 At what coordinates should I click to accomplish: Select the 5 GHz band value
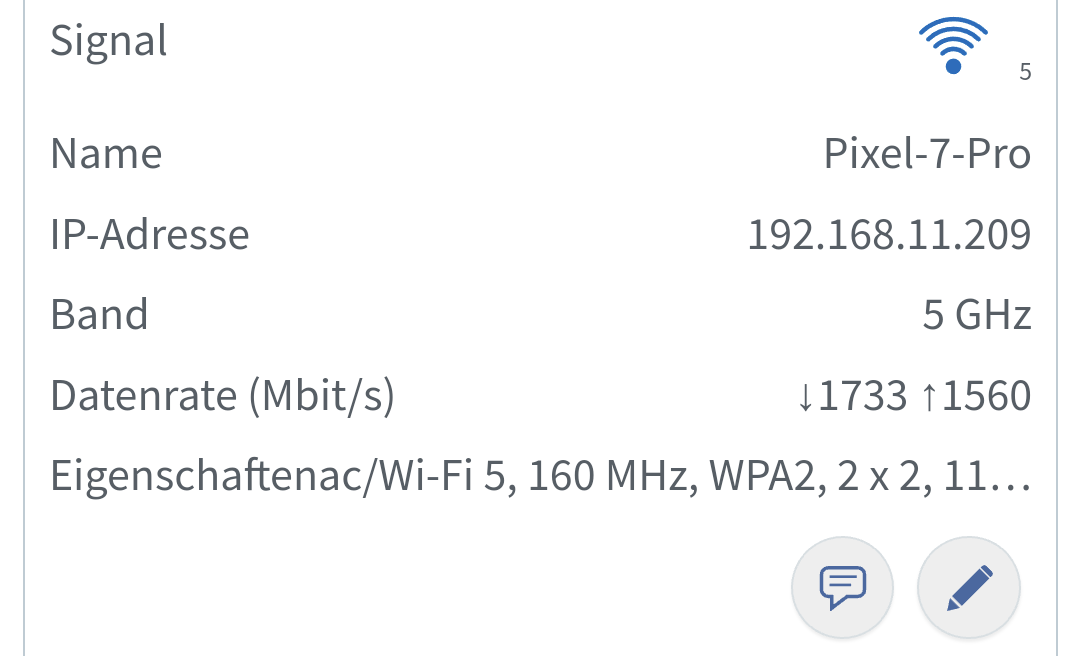(x=976, y=315)
